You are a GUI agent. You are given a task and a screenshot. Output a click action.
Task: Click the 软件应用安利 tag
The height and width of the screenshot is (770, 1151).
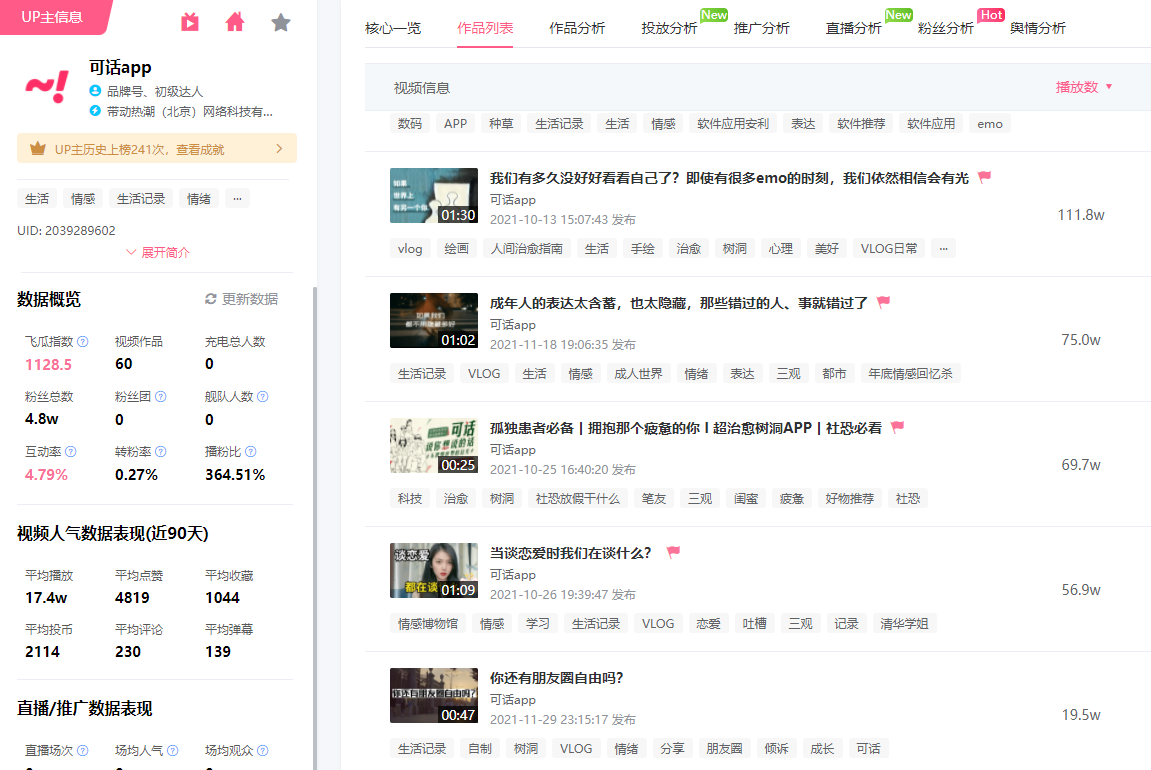coord(733,123)
